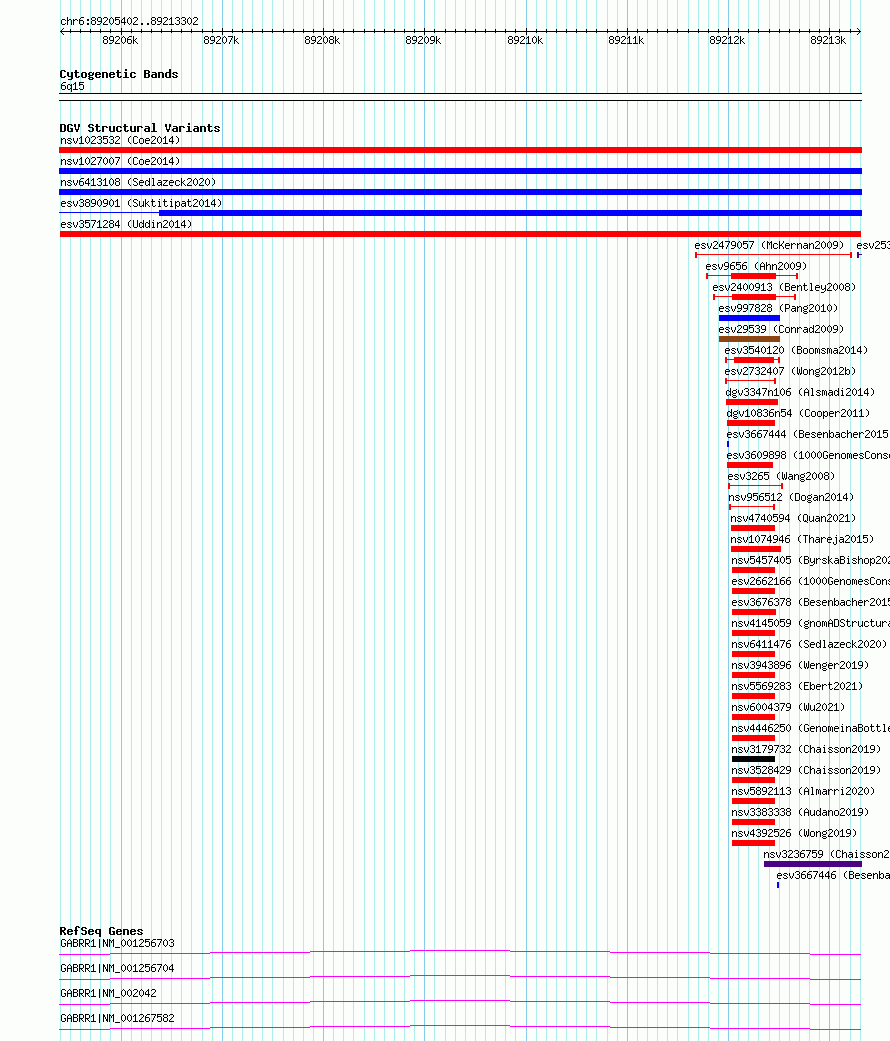
Task: Click the black bar under nsv3179732 (Chaisson2019)
Action: pyautogui.click(x=753, y=759)
